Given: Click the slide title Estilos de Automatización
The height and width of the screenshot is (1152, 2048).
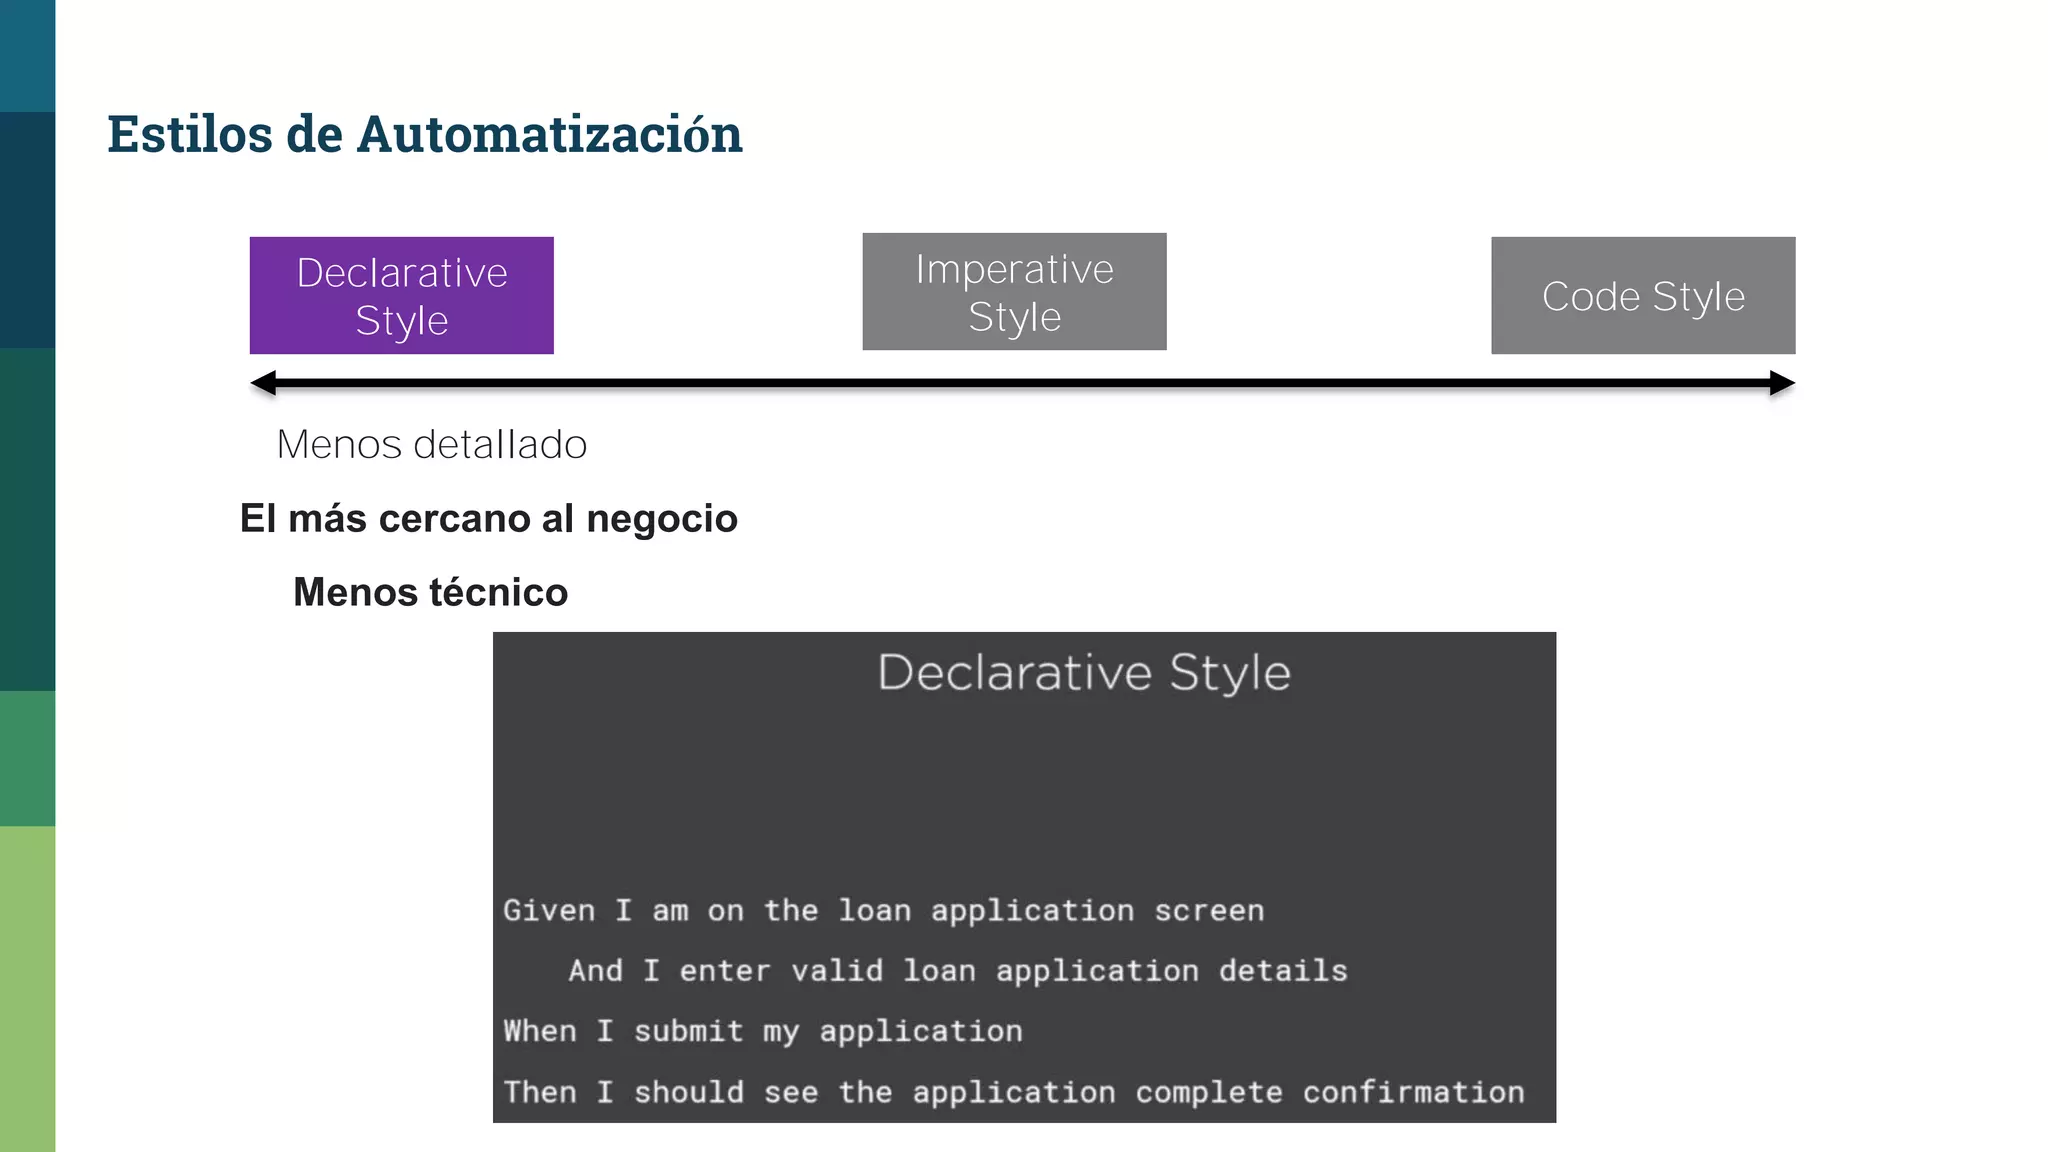Looking at the screenshot, I should coord(425,134).
